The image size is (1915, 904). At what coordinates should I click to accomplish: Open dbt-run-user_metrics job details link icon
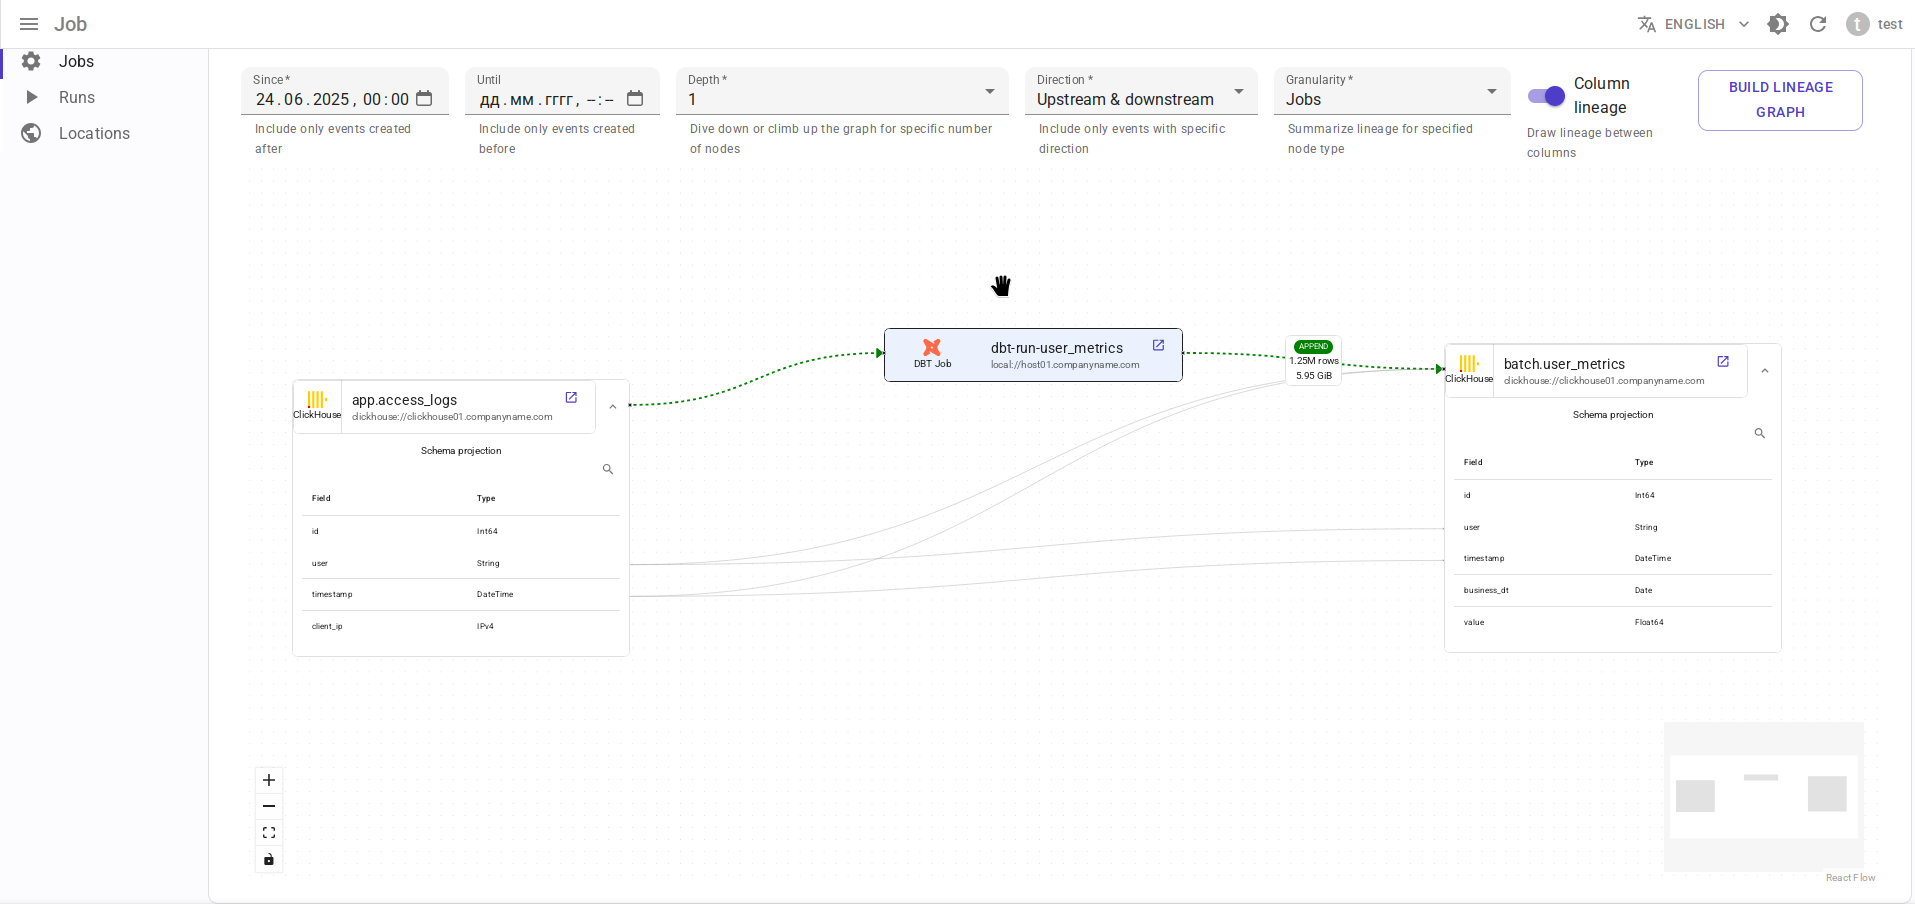click(1158, 345)
